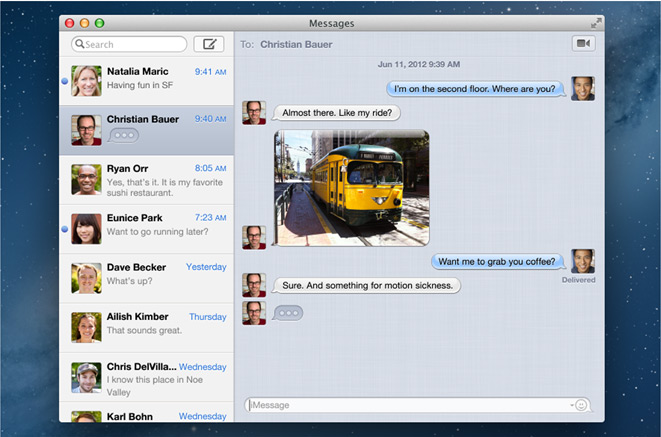Screen dimensions: 661x437
Task: Click the search magnifying glass icon
Action: pyautogui.click(x=79, y=45)
